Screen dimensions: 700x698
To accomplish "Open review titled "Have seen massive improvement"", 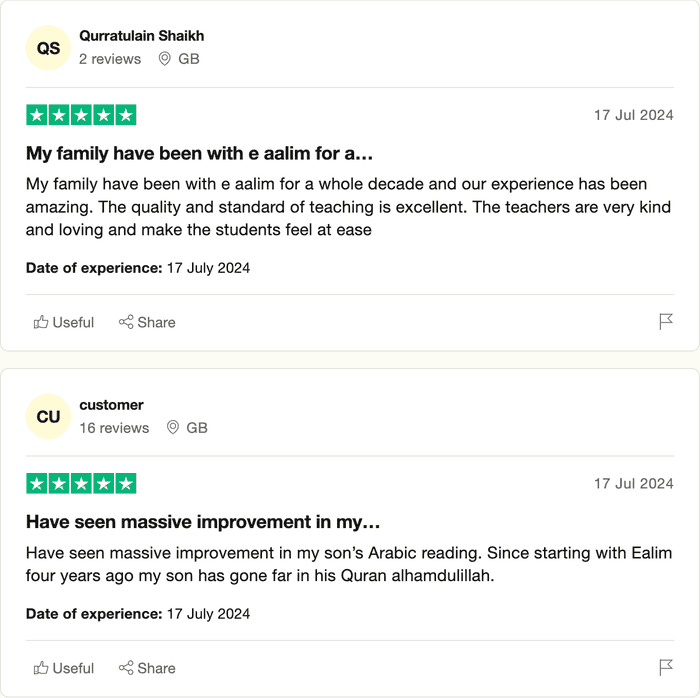I will pos(203,522).
